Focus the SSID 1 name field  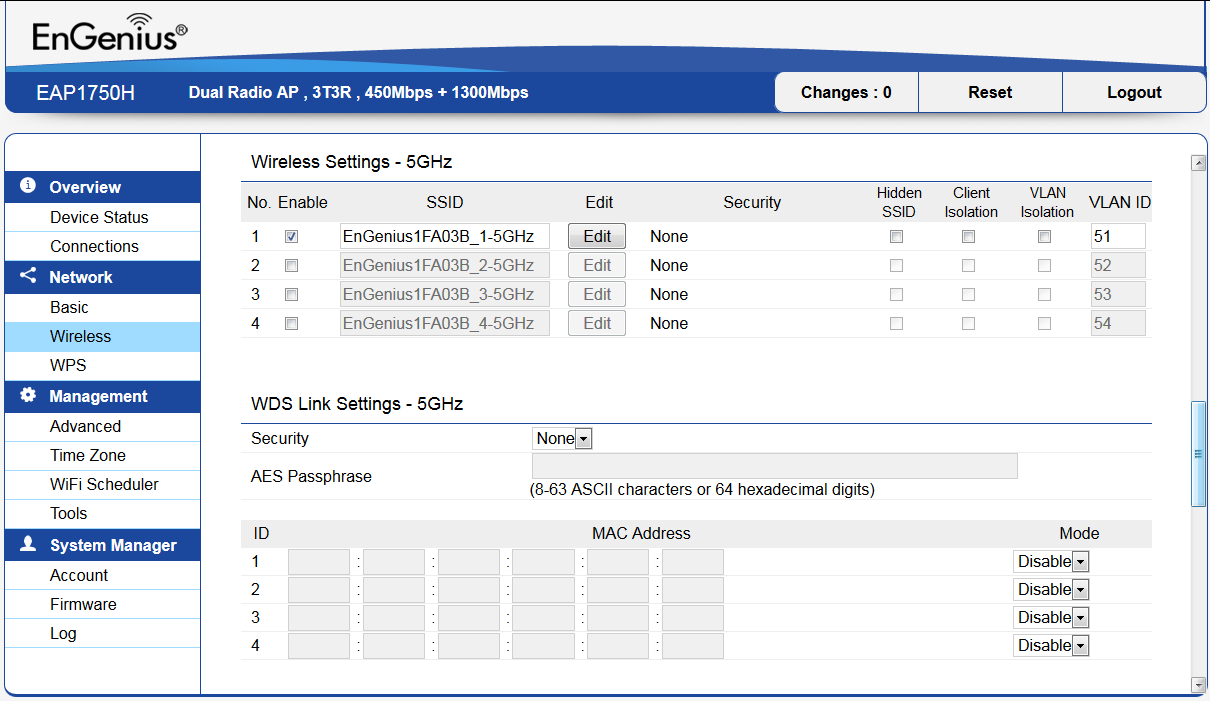(x=445, y=237)
